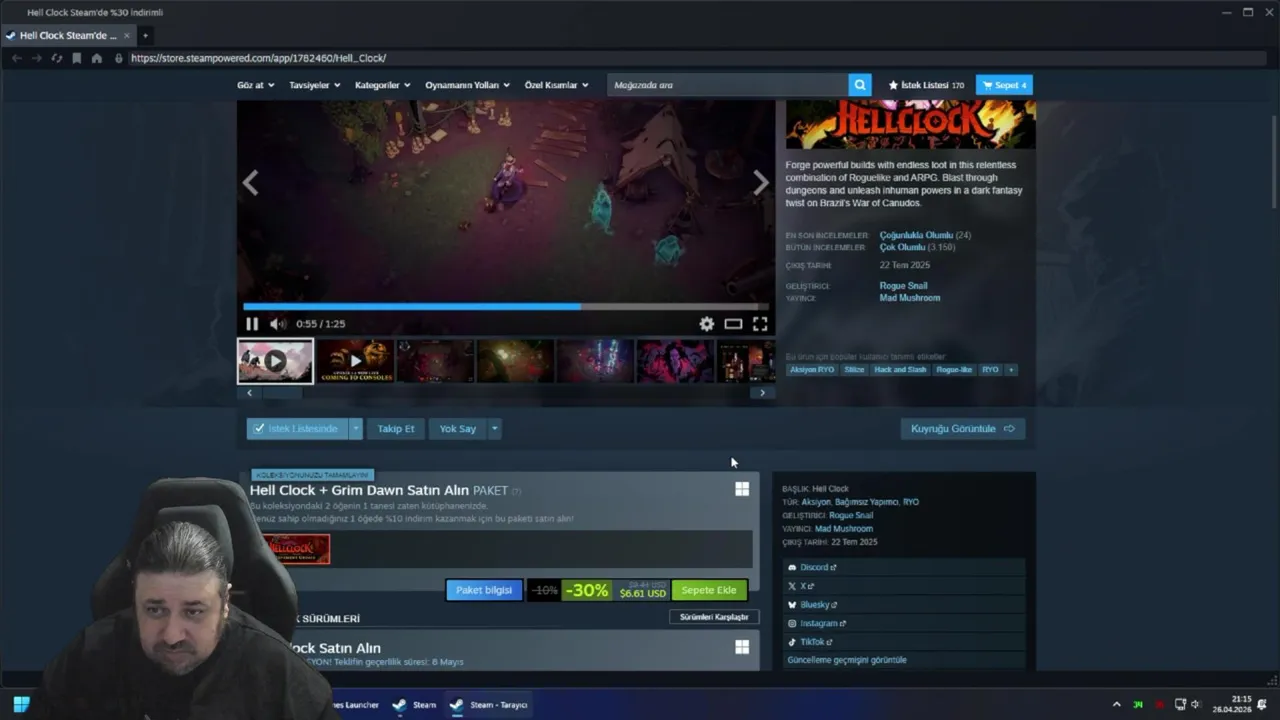Click the Paket bilgisi button
Image resolution: width=1280 pixels, height=720 pixels.
tap(484, 590)
